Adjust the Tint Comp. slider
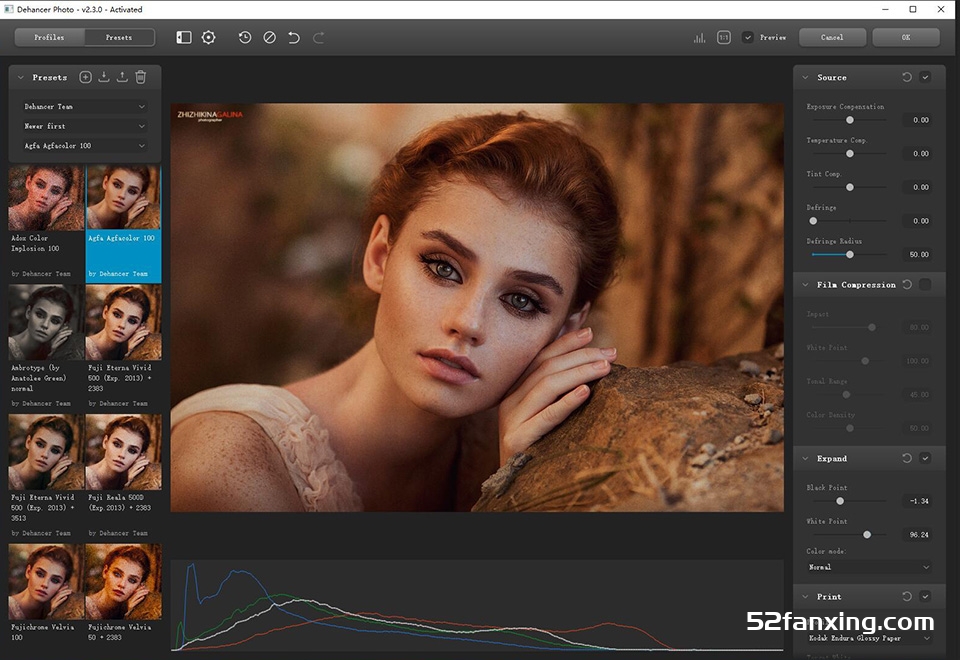Viewport: 960px width, 660px height. click(849, 187)
